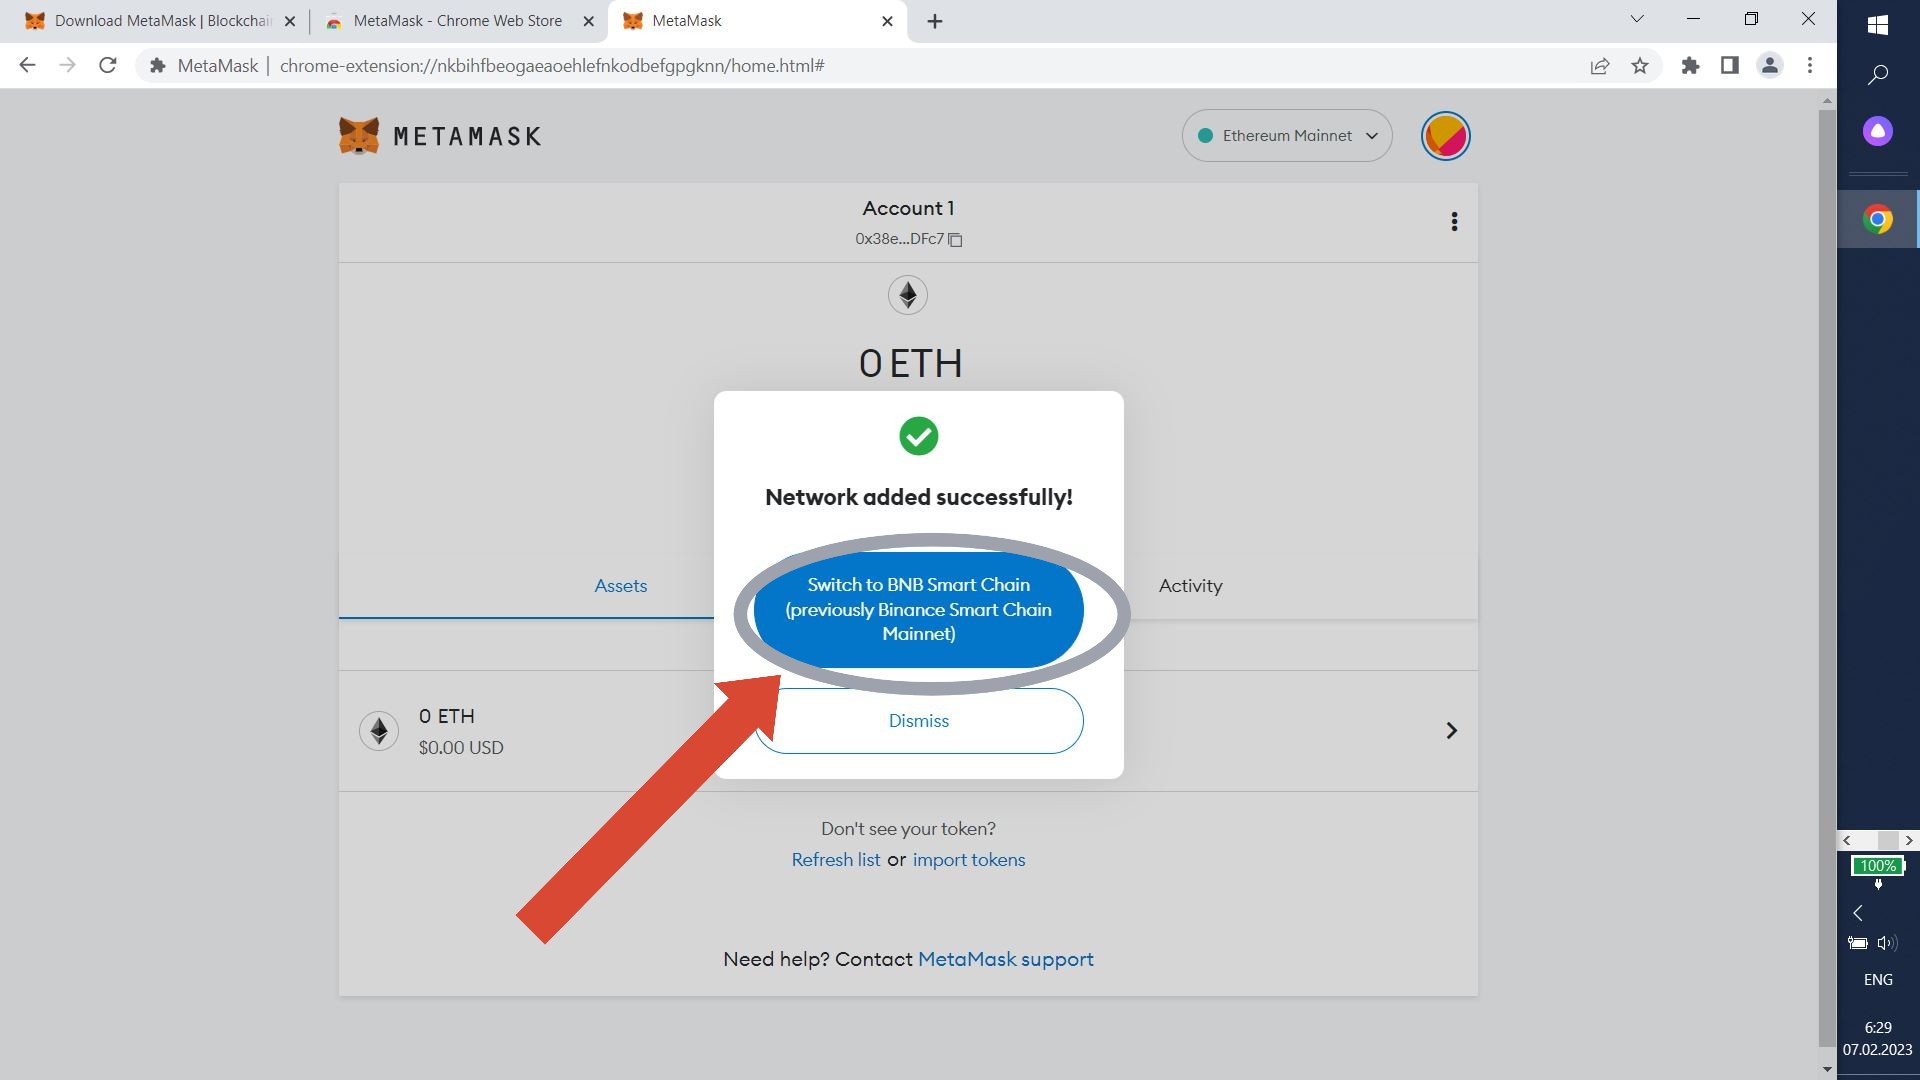Click the share page icon
Viewport: 1920px width, 1080px height.
(x=1599, y=66)
